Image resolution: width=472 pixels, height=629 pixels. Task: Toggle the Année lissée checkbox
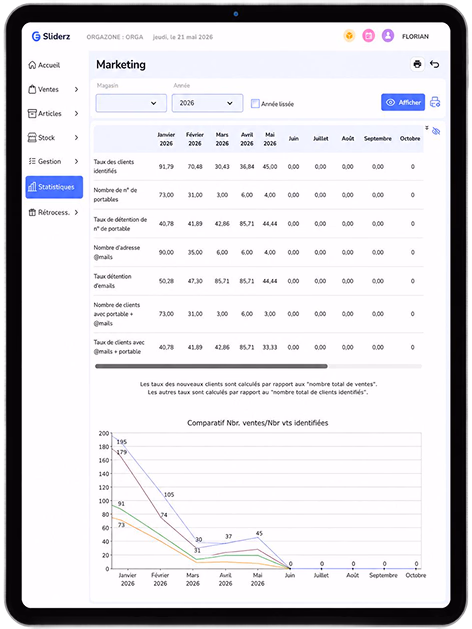tap(255, 103)
